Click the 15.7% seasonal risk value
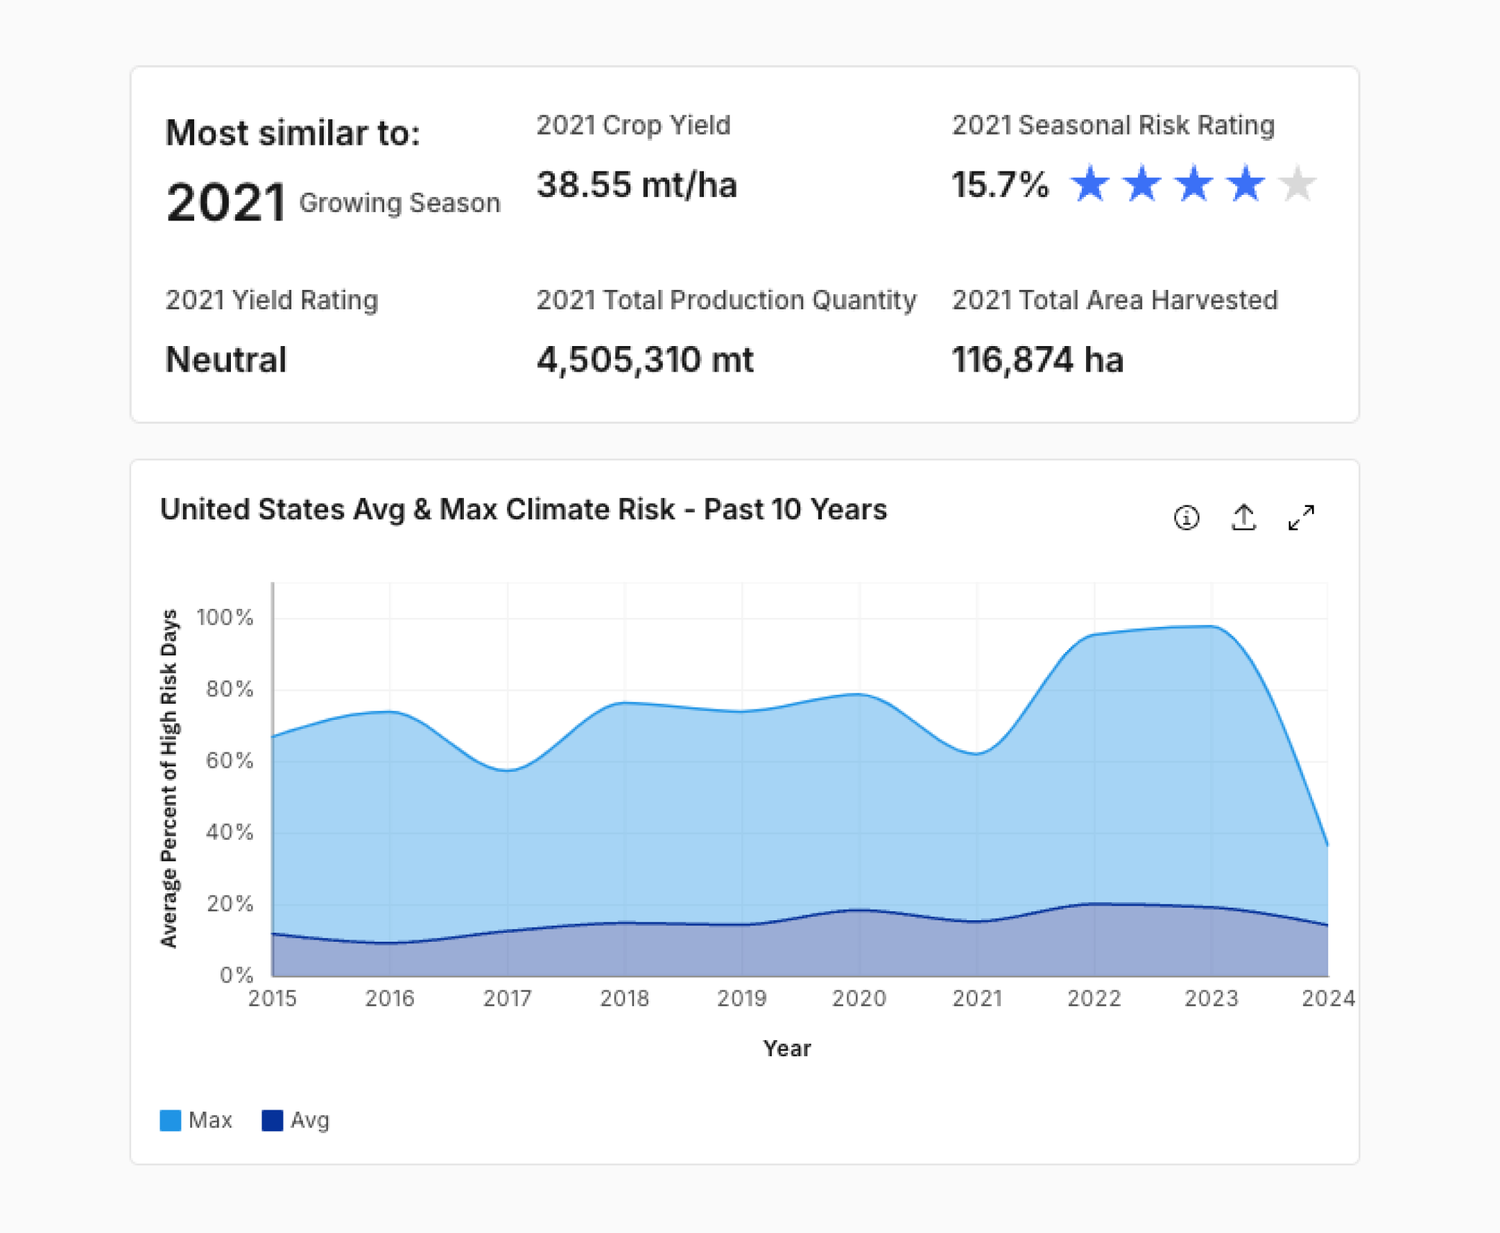 tap(1000, 185)
